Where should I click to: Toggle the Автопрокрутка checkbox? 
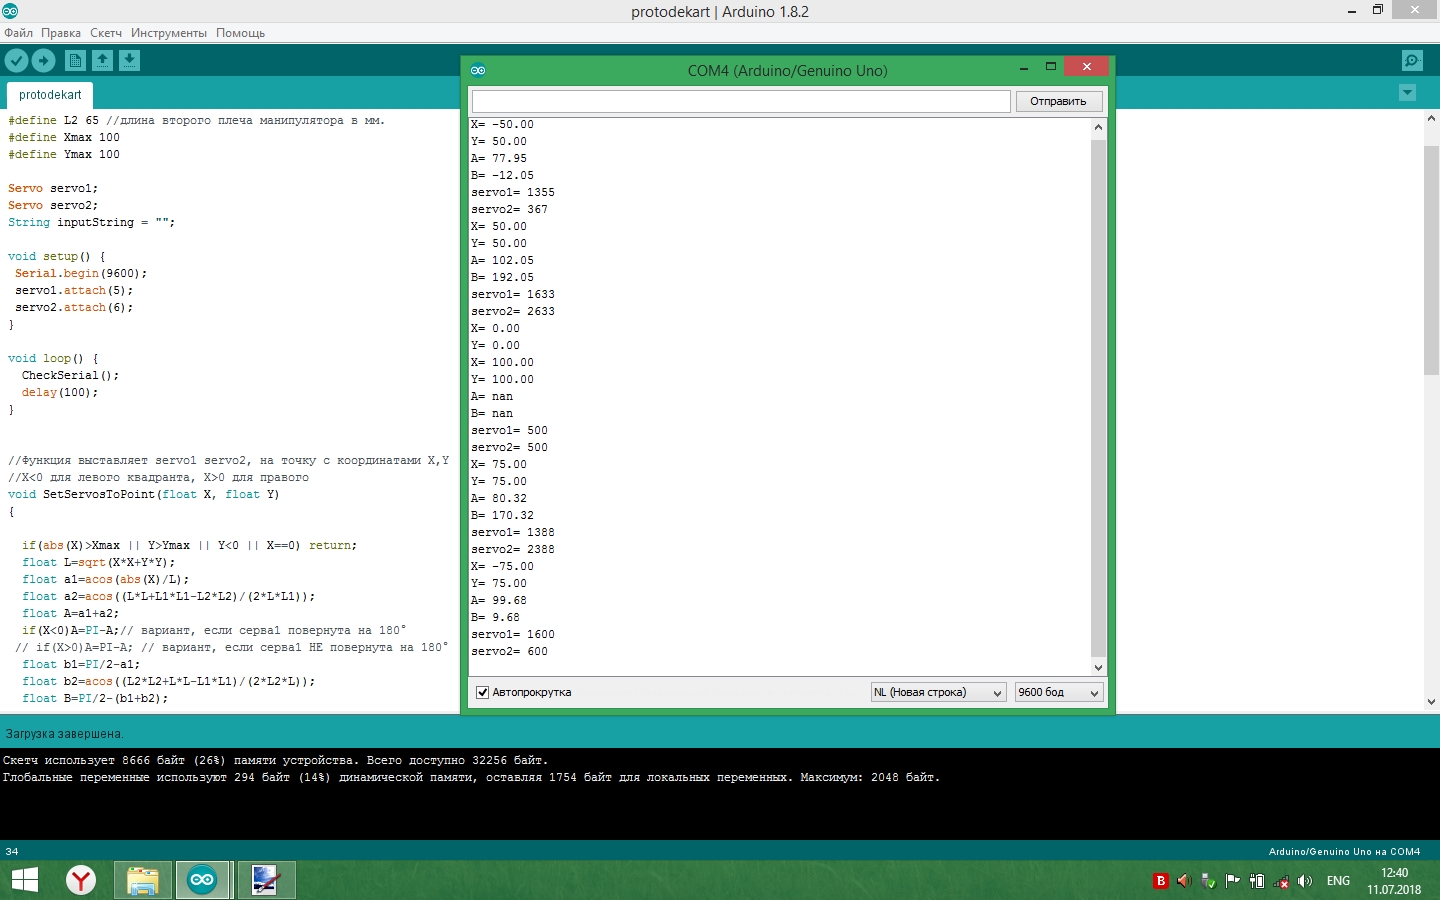point(483,692)
